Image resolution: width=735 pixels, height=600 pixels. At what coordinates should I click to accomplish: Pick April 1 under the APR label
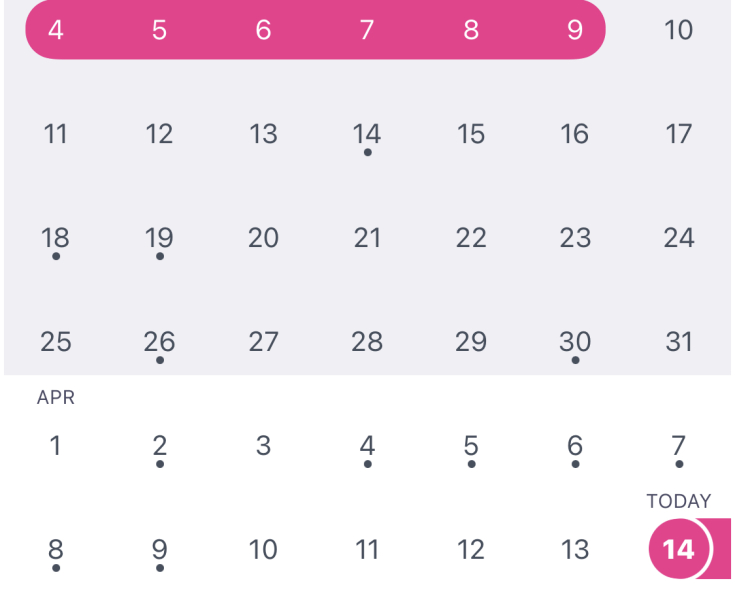(56, 446)
